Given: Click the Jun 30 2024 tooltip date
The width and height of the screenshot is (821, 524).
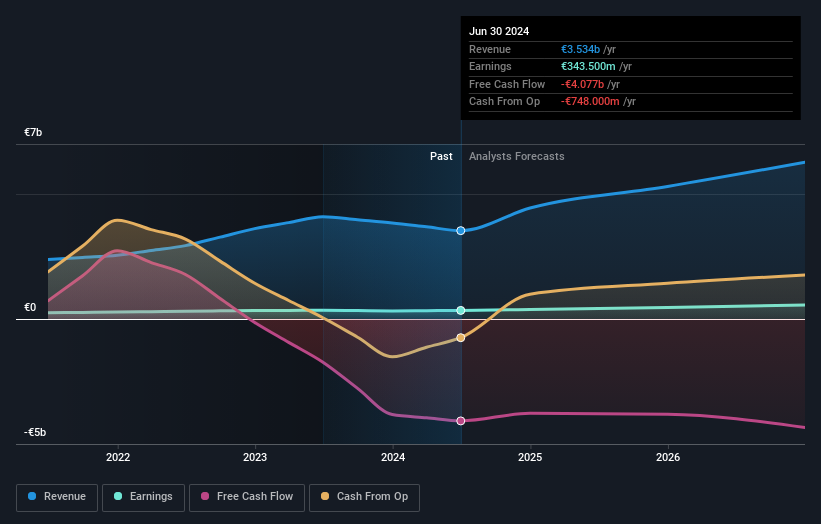Looking at the screenshot, I should pyautogui.click(x=499, y=31).
